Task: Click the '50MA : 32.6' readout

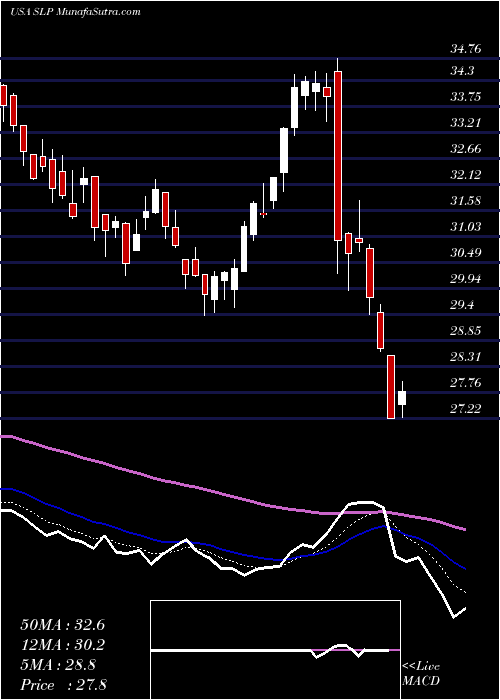Action: [x=62, y=625]
